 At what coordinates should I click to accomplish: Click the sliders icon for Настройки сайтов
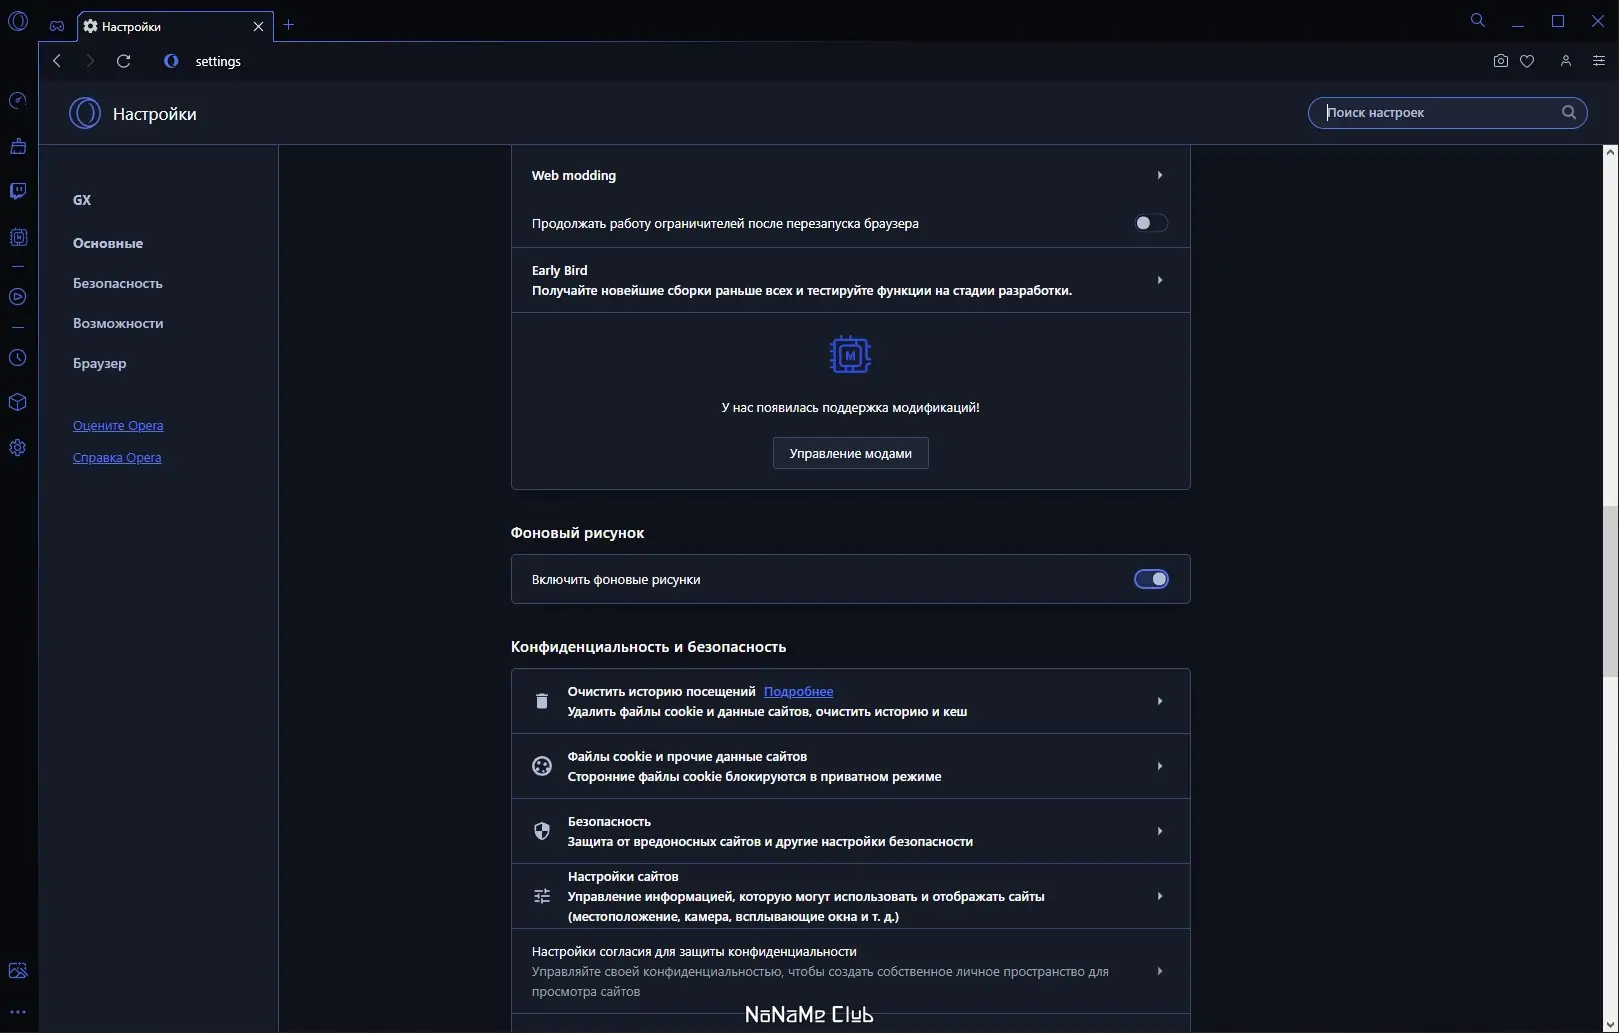coord(542,896)
